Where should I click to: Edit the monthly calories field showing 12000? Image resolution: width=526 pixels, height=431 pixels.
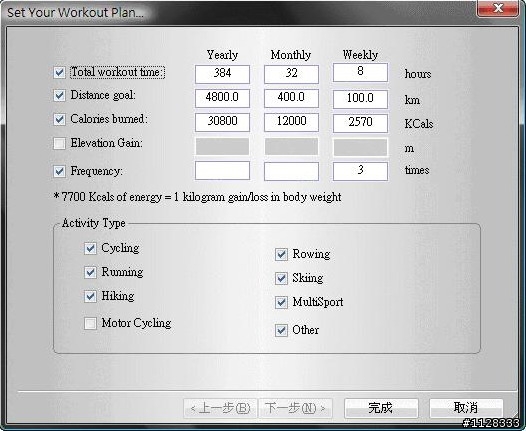coord(291,122)
